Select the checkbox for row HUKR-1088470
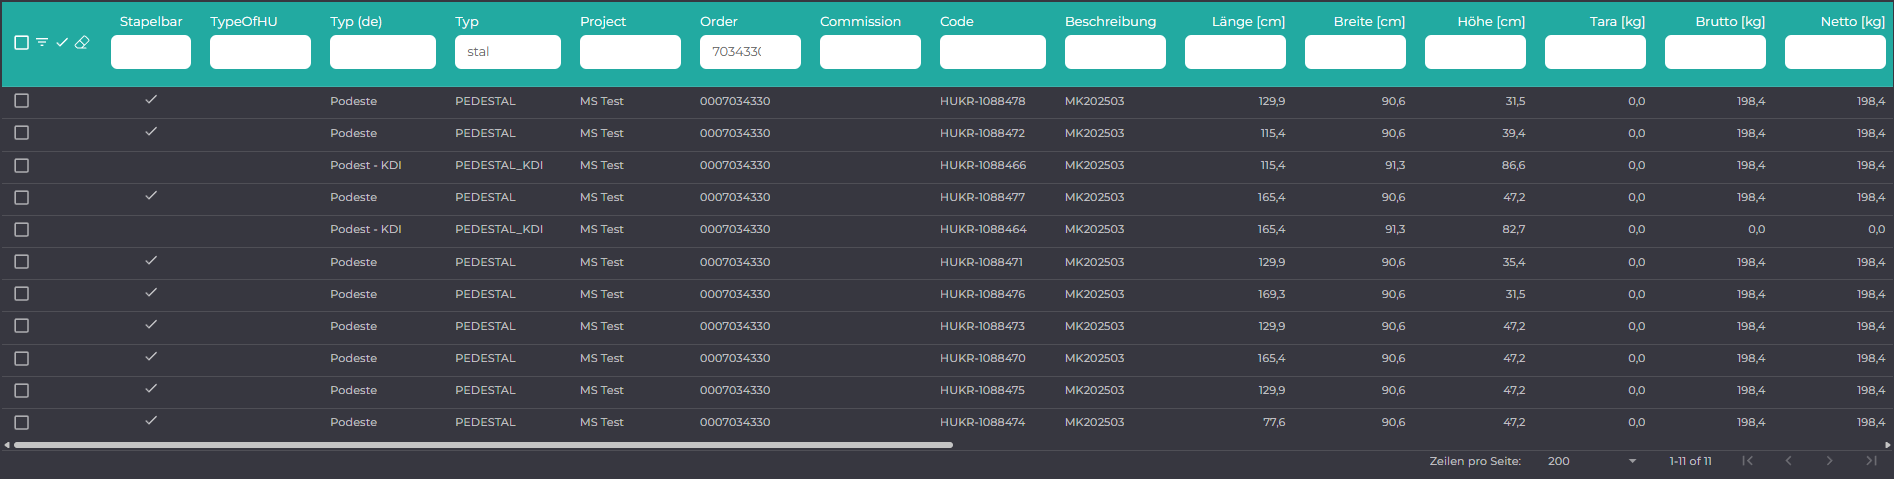This screenshot has width=1894, height=479. (x=22, y=358)
